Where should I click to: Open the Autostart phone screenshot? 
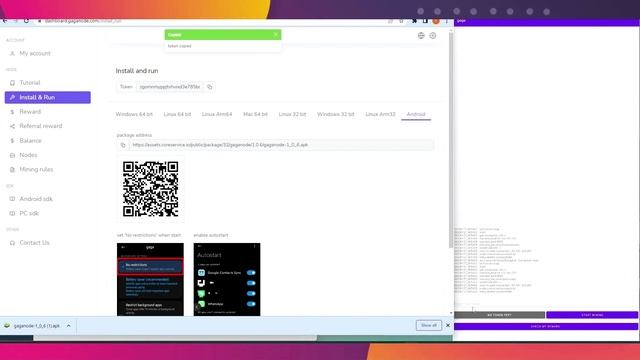[x=227, y=280]
